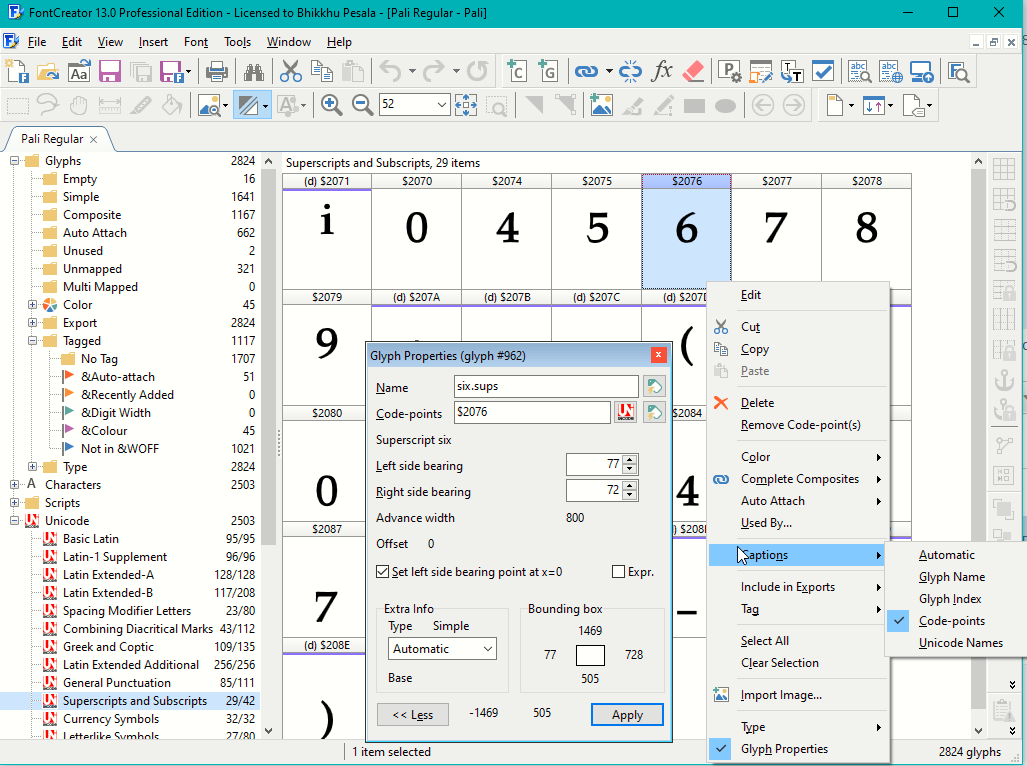Choose Automatic caption option
This screenshot has width=1027, height=766.
pyautogui.click(x=946, y=555)
